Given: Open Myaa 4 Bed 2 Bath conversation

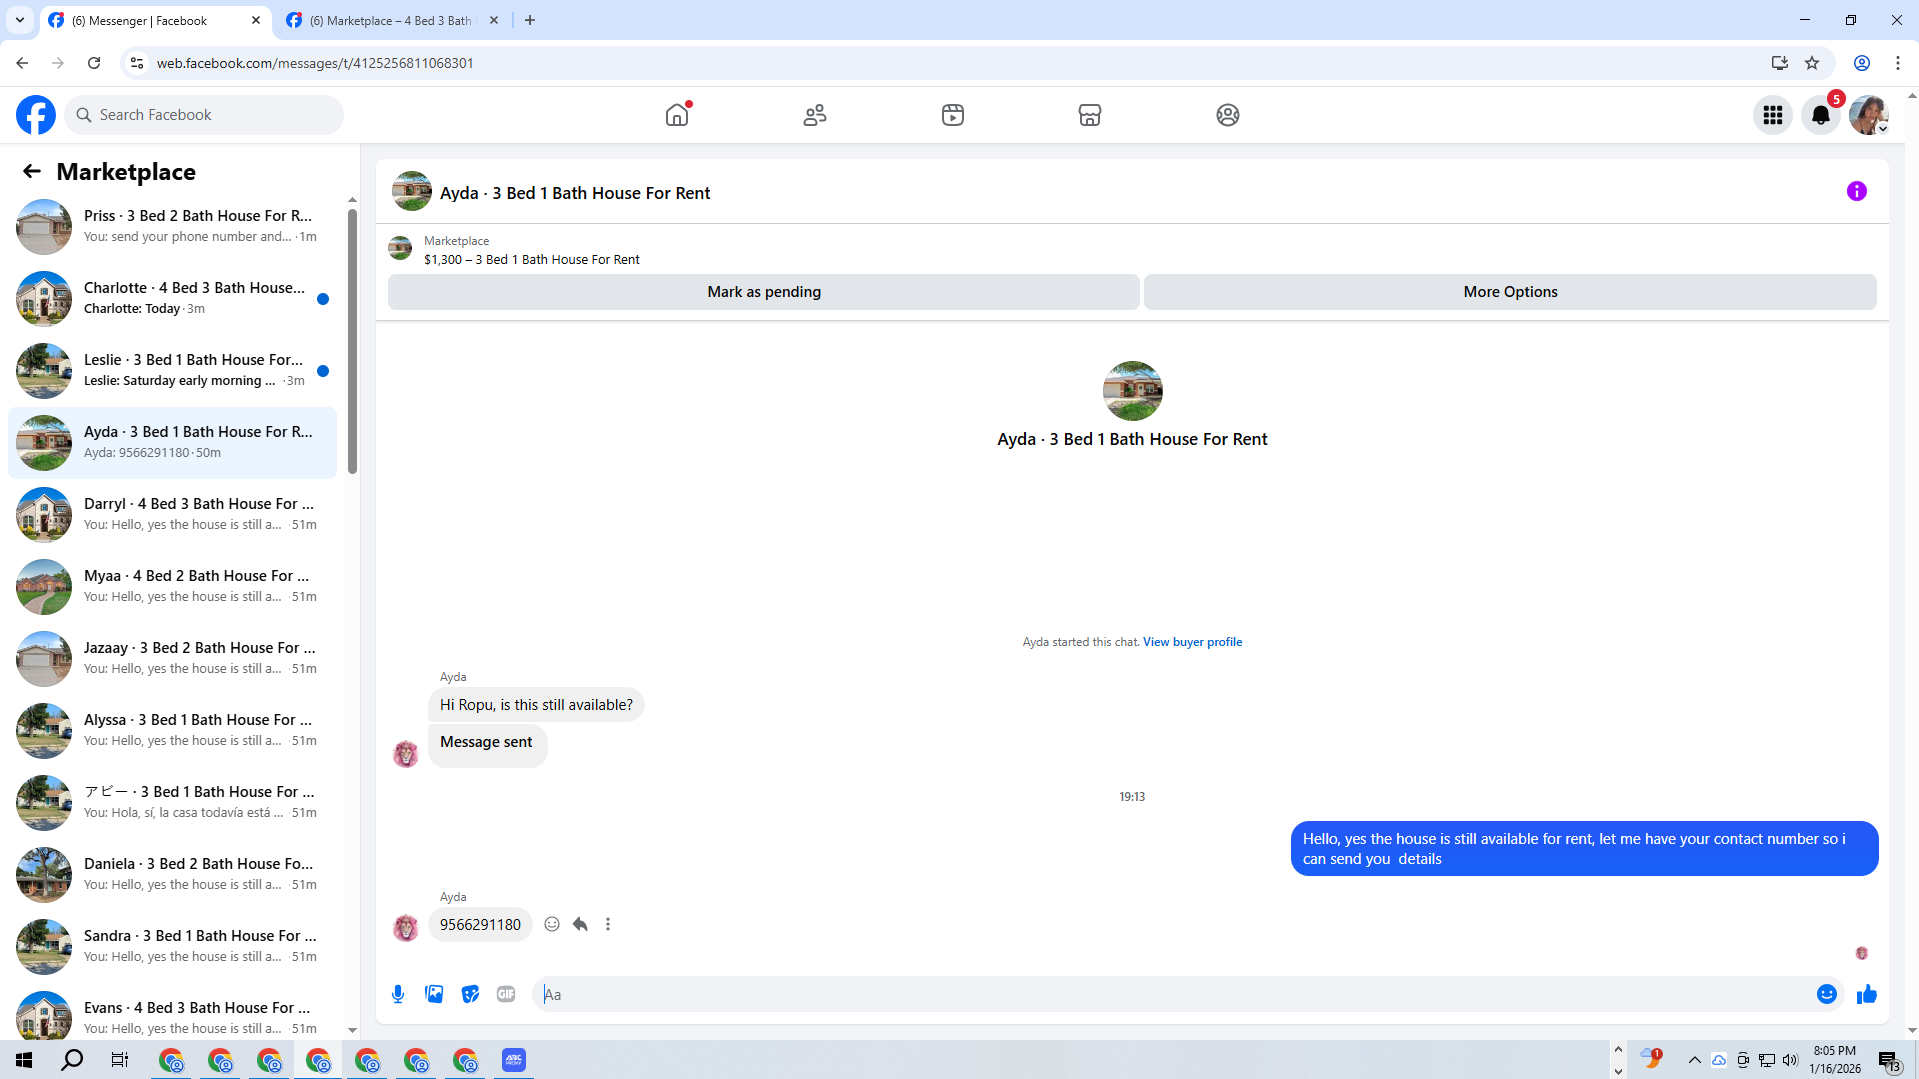Looking at the screenshot, I should pyautogui.click(x=172, y=586).
